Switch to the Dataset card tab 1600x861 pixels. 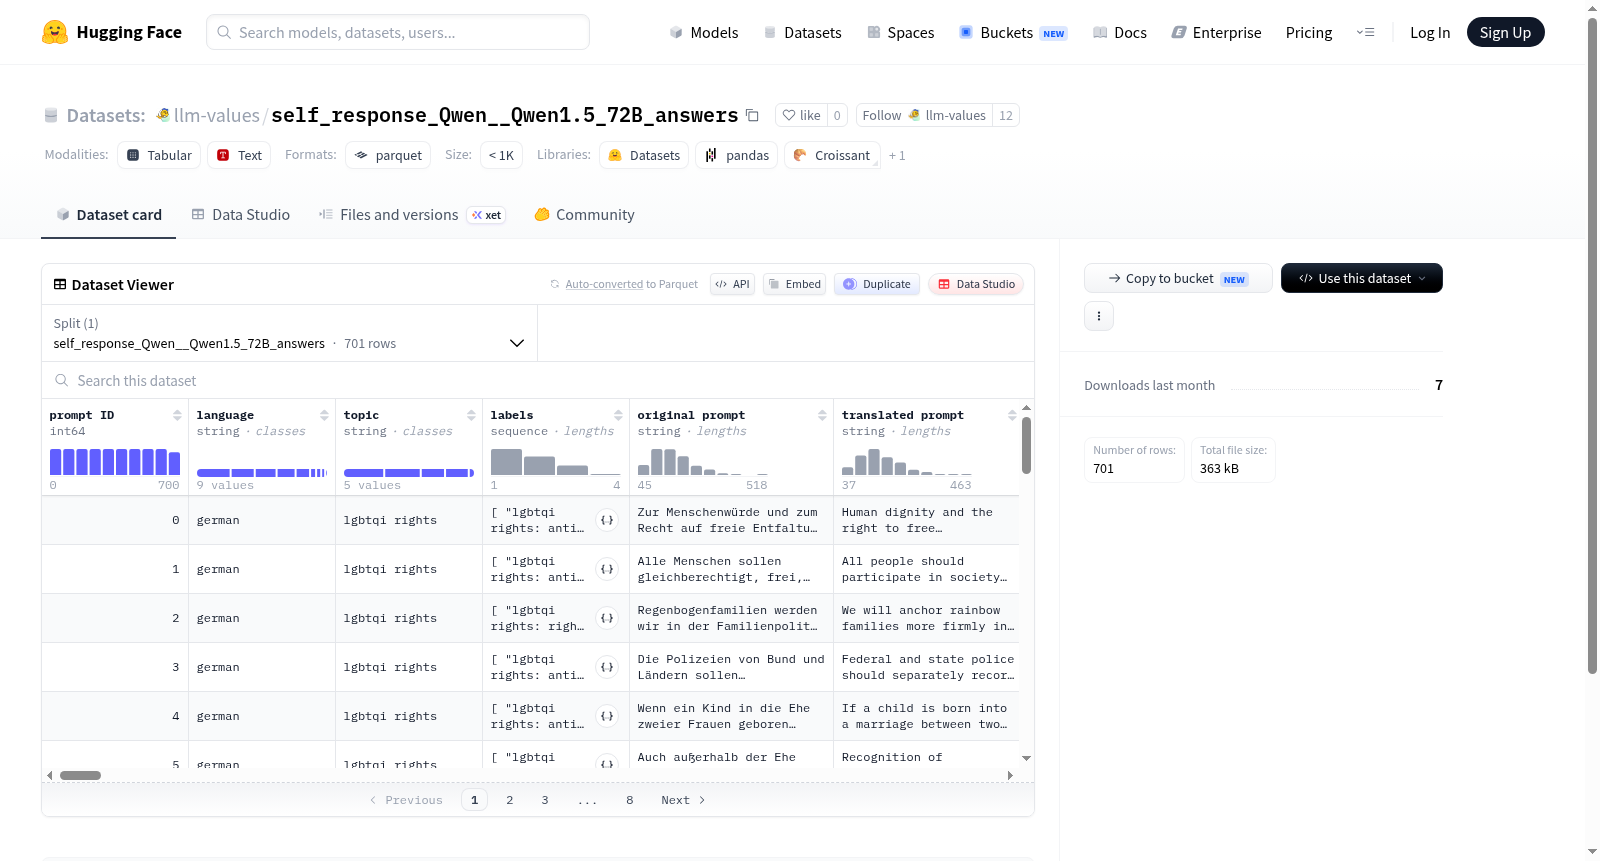coord(109,215)
